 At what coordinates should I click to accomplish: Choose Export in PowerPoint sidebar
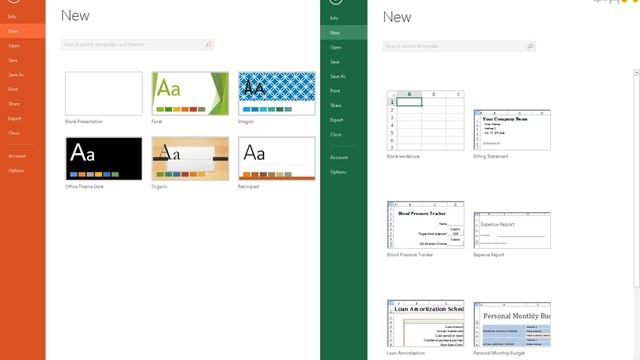coord(14,118)
